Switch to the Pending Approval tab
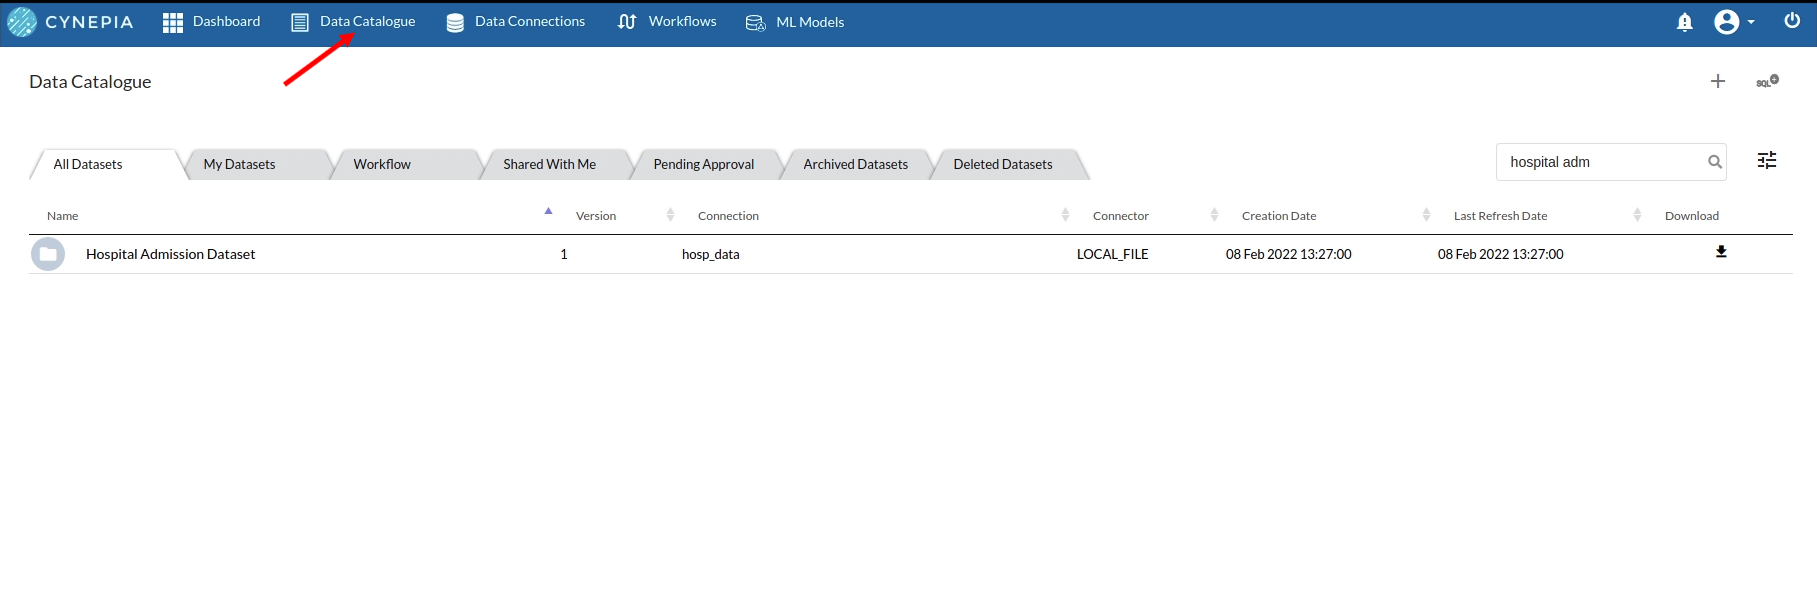This screenshot has width=1817, height=611. [x=704, y=164]
